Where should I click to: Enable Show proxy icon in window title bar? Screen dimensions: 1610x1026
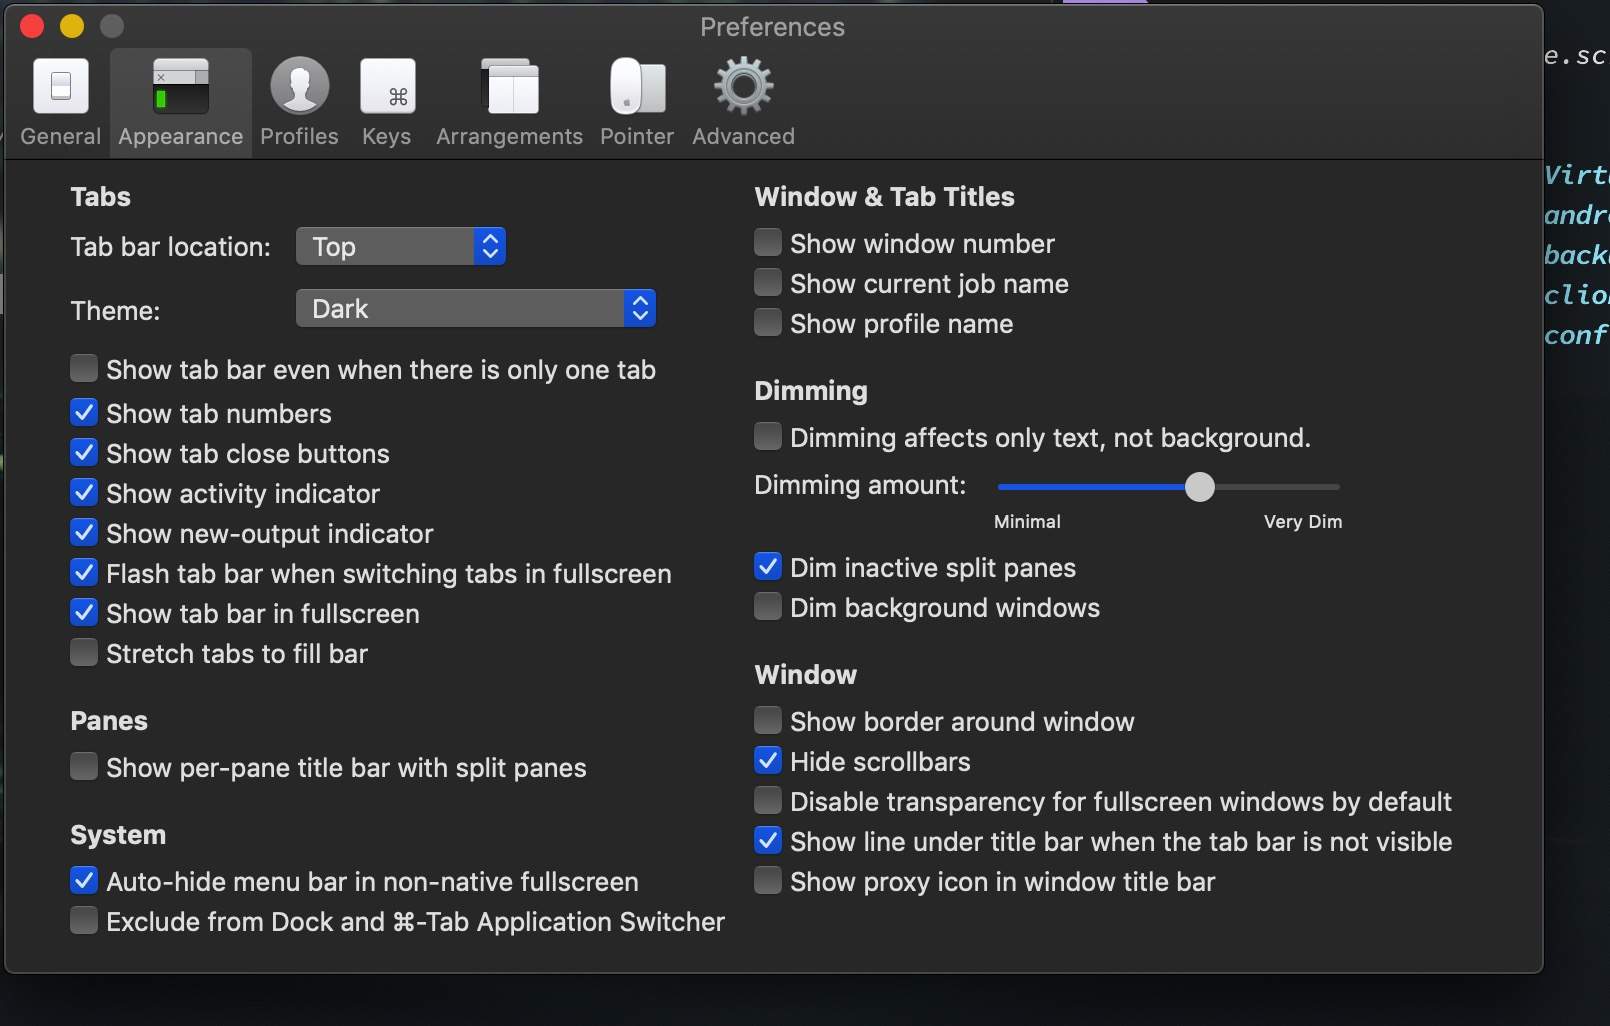(x=768, y=880)
